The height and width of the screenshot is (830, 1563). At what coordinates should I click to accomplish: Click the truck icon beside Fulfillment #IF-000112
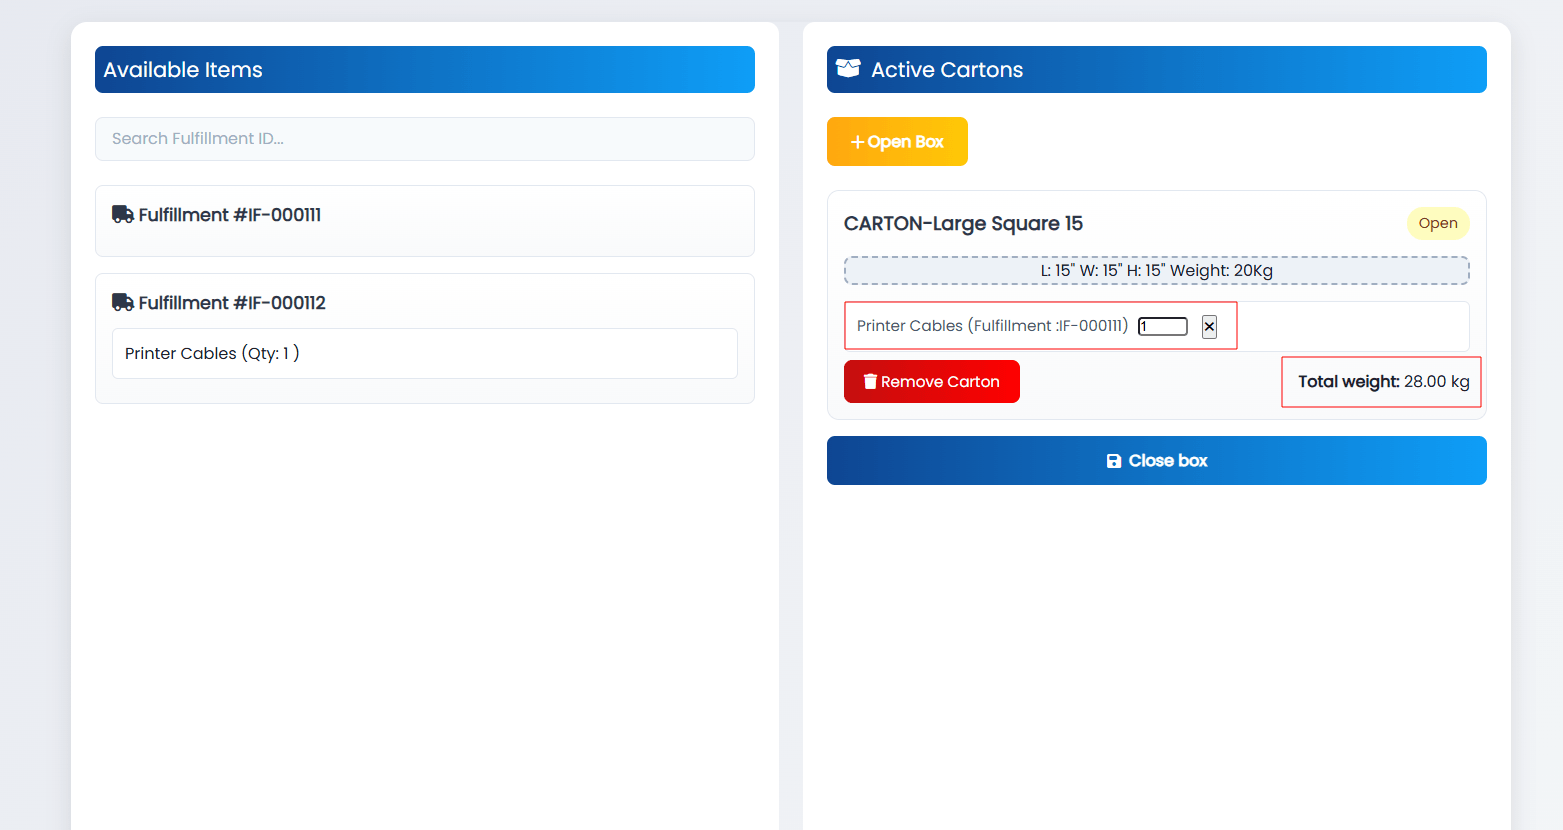(122, 302)
